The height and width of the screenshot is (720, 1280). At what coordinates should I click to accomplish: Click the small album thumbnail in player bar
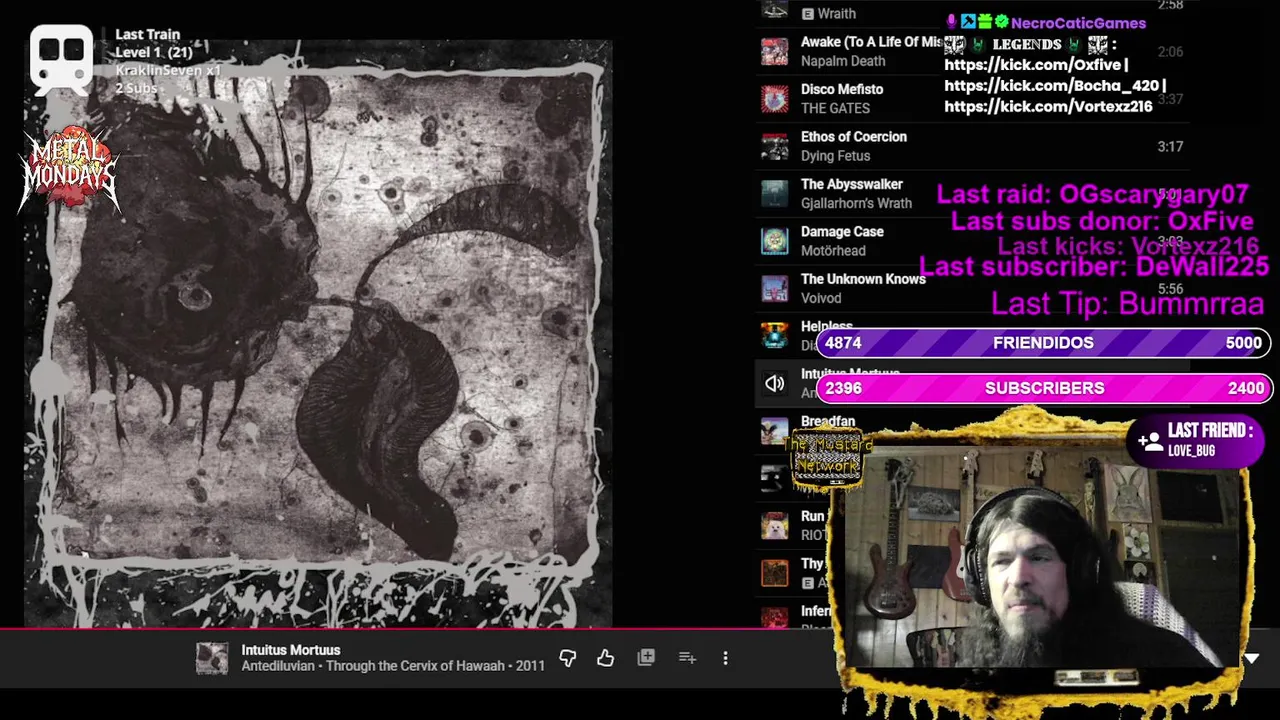point(212,658)
